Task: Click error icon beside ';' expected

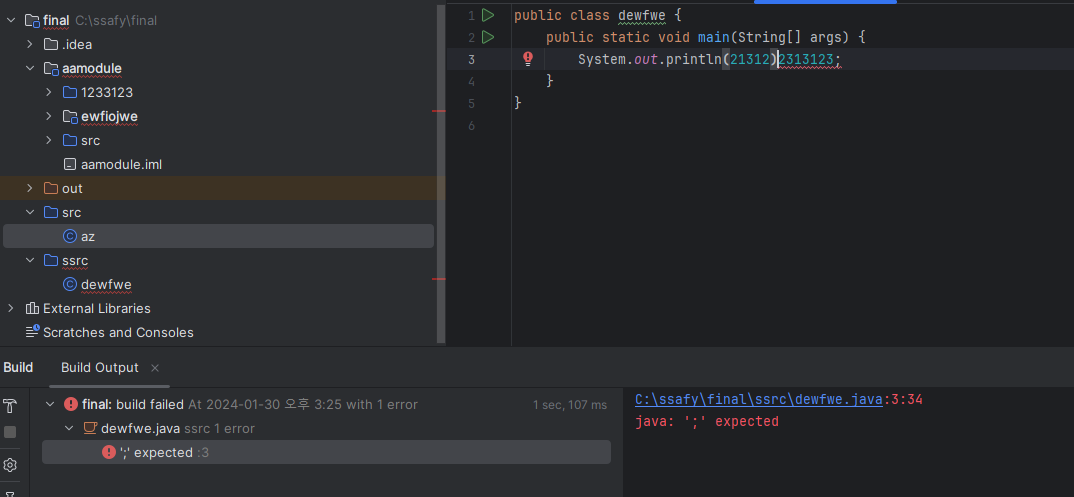Action: click(109, 452)
